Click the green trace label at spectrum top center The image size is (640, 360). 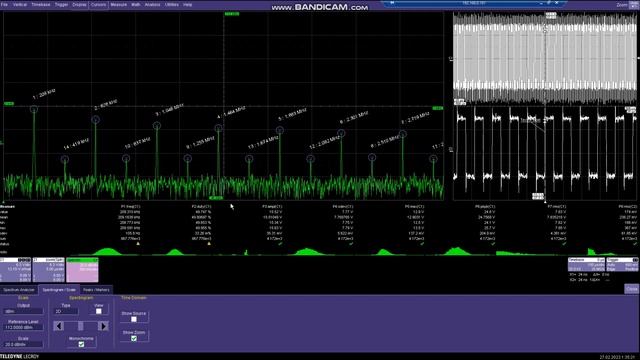232,14
